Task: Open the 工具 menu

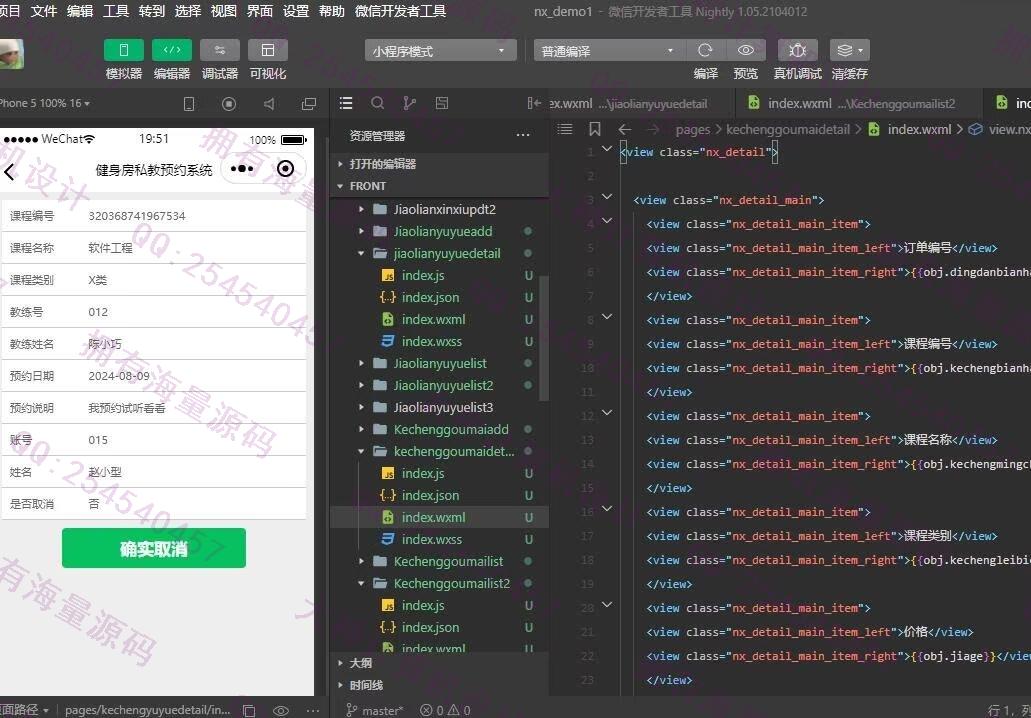Action: 116,11
